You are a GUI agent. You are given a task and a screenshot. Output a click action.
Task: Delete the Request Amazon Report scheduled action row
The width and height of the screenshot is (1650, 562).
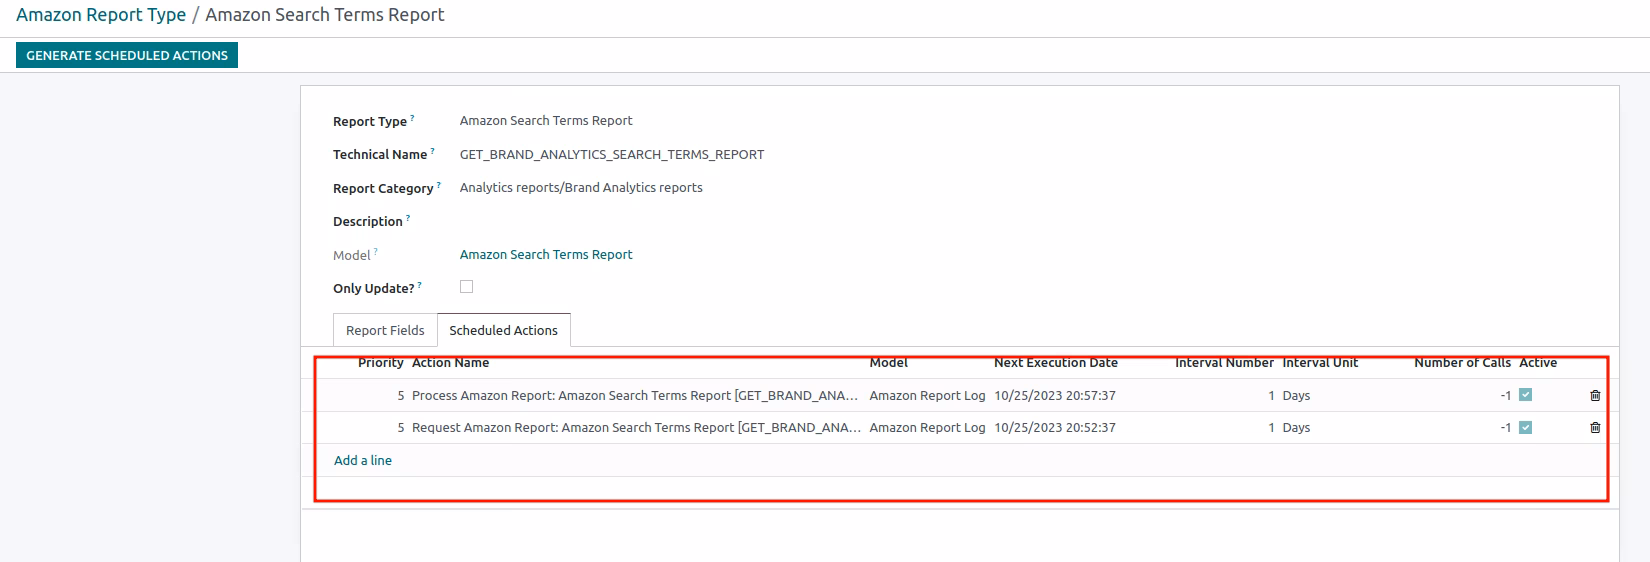(x=1595, y=428)
